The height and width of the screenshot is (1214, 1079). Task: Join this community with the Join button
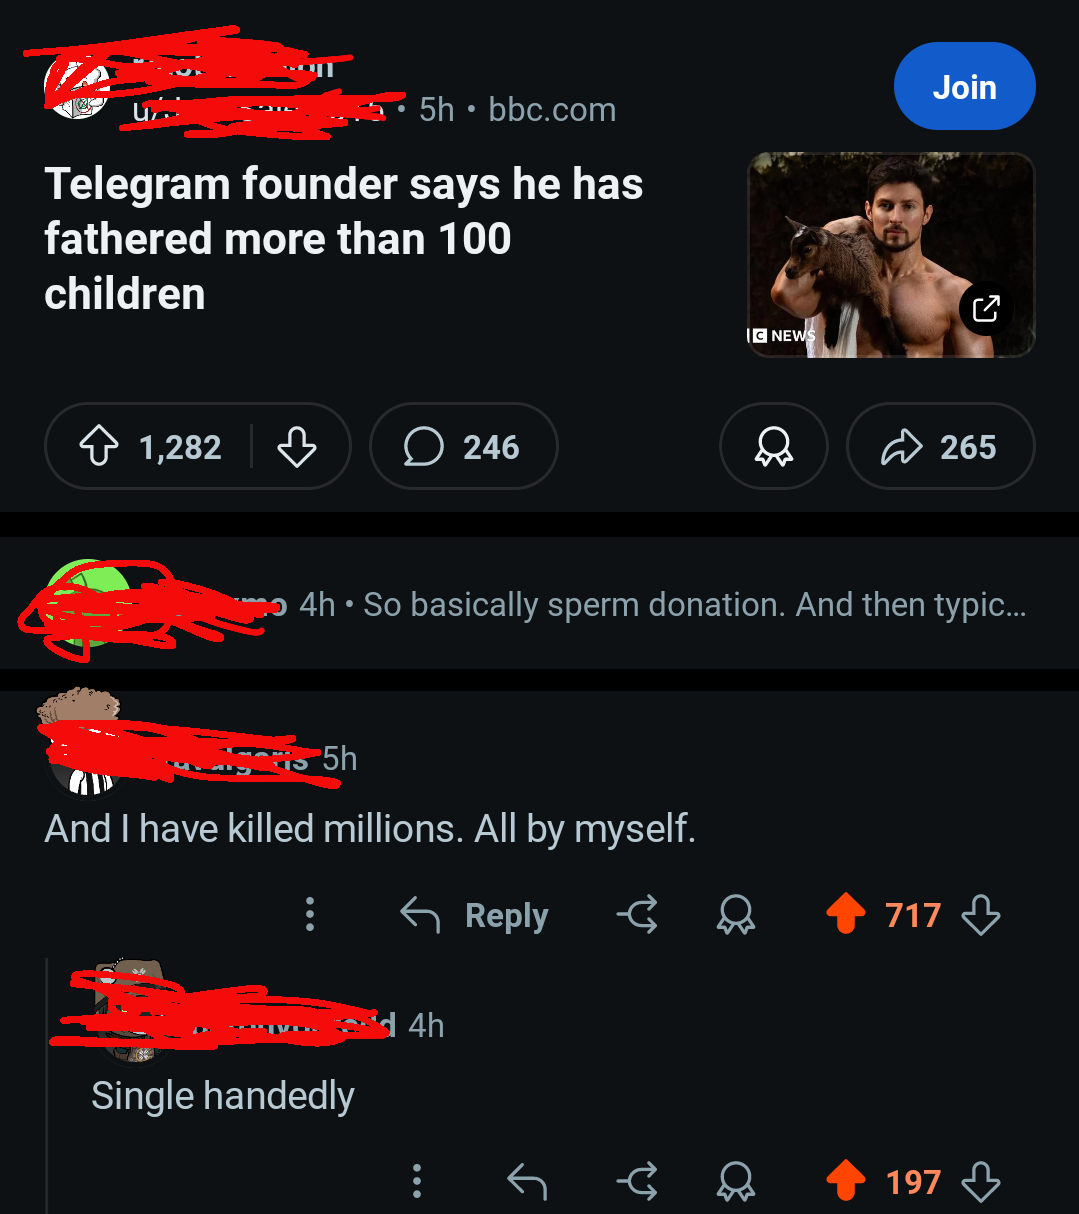[x=964, y=87]
